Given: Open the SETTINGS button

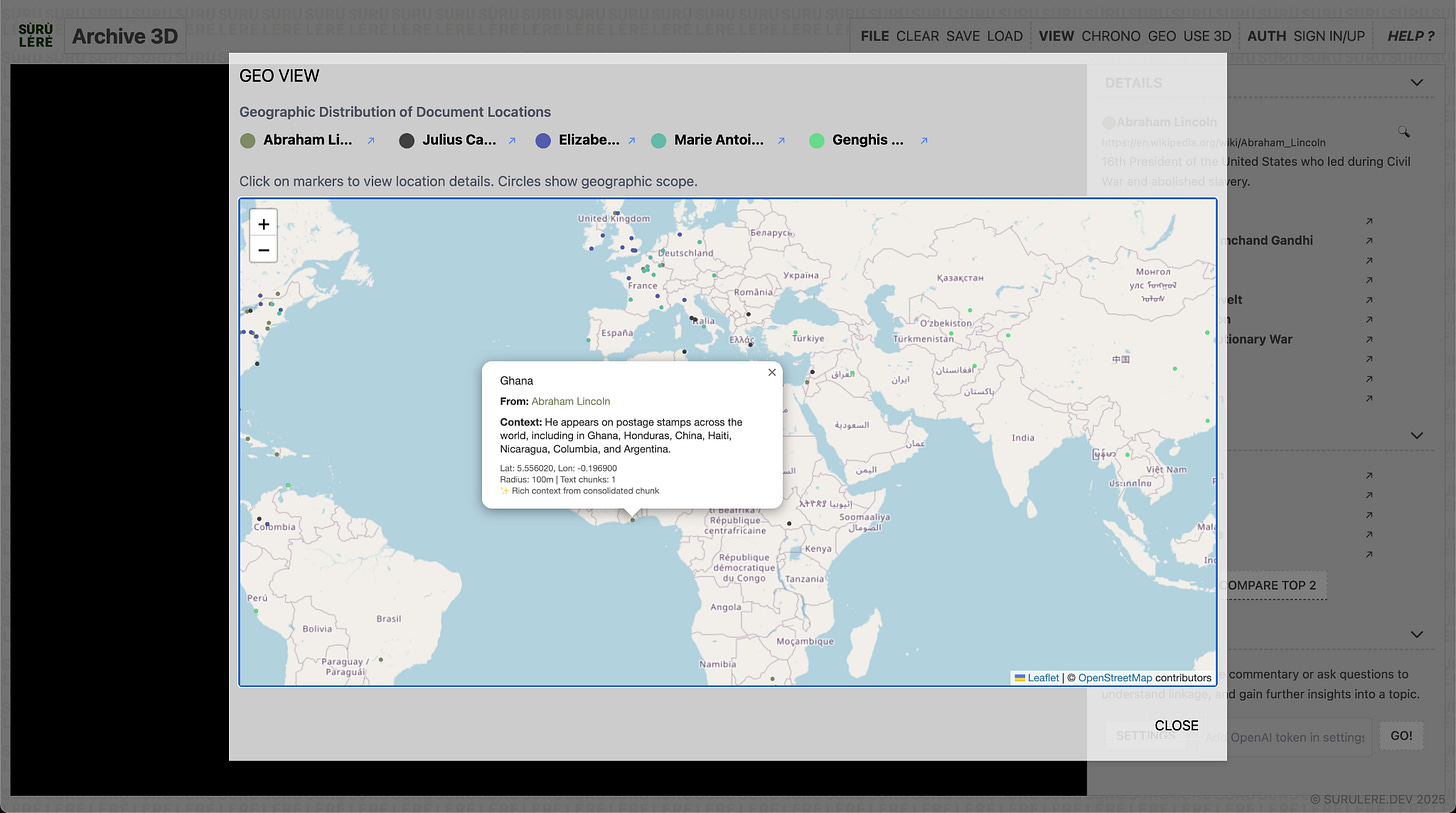Looking at the screenshot, I should (x=1146, y=736).
